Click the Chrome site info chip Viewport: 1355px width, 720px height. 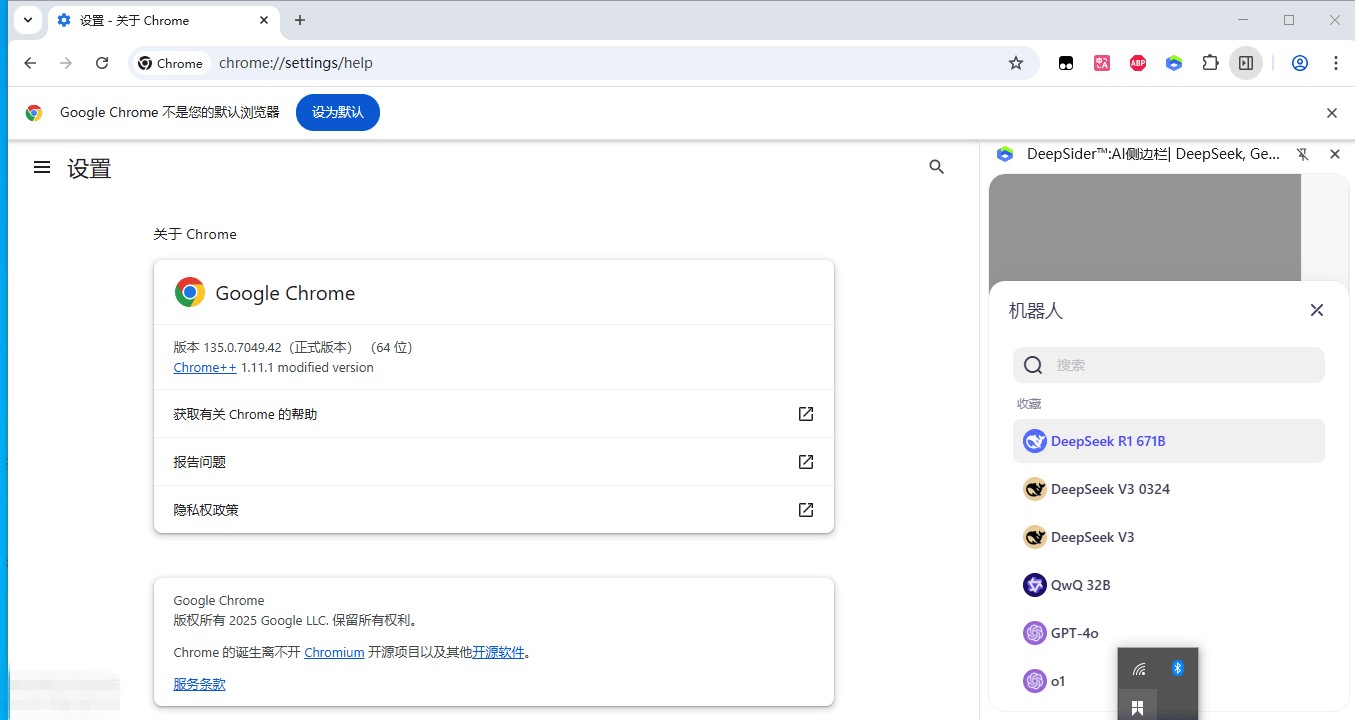[170, 63]
